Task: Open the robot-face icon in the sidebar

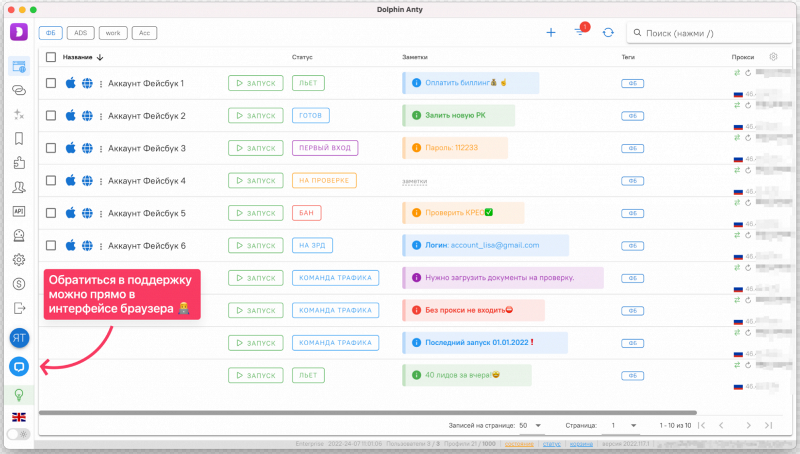Action: coord(19,235)
